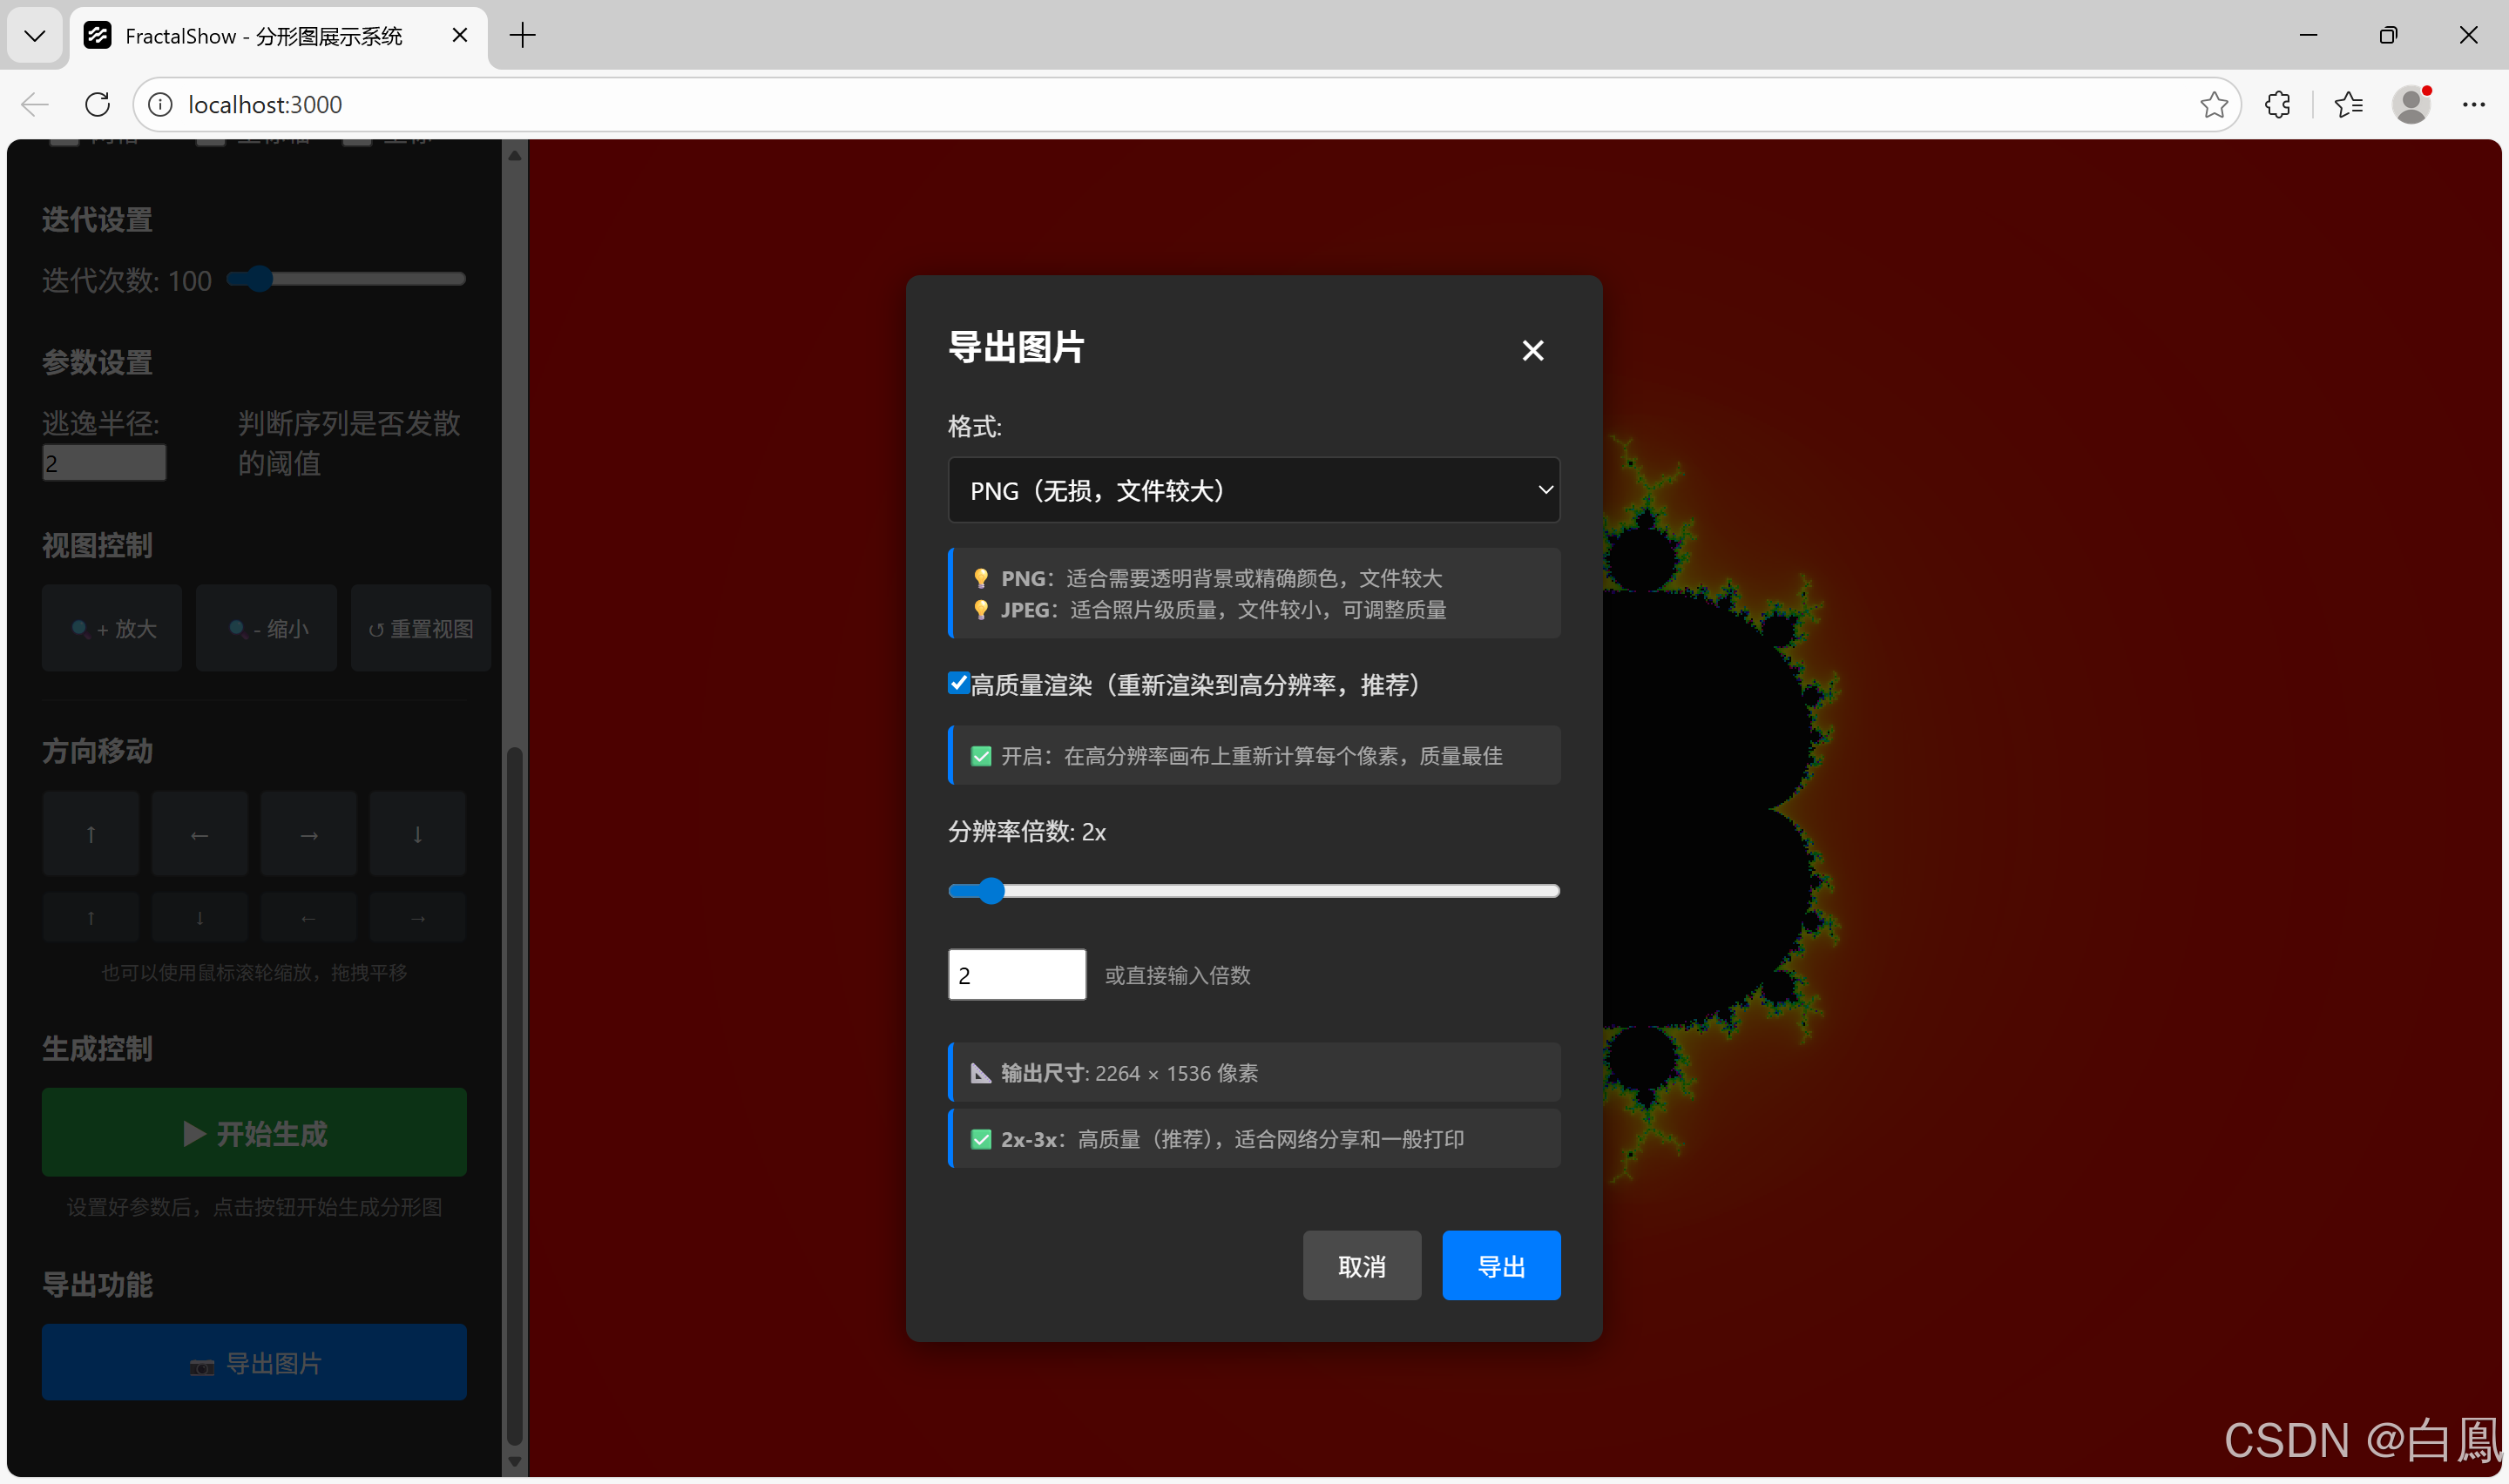
Task: Close the export image dialog with X
Action: tap(1532, 350)
